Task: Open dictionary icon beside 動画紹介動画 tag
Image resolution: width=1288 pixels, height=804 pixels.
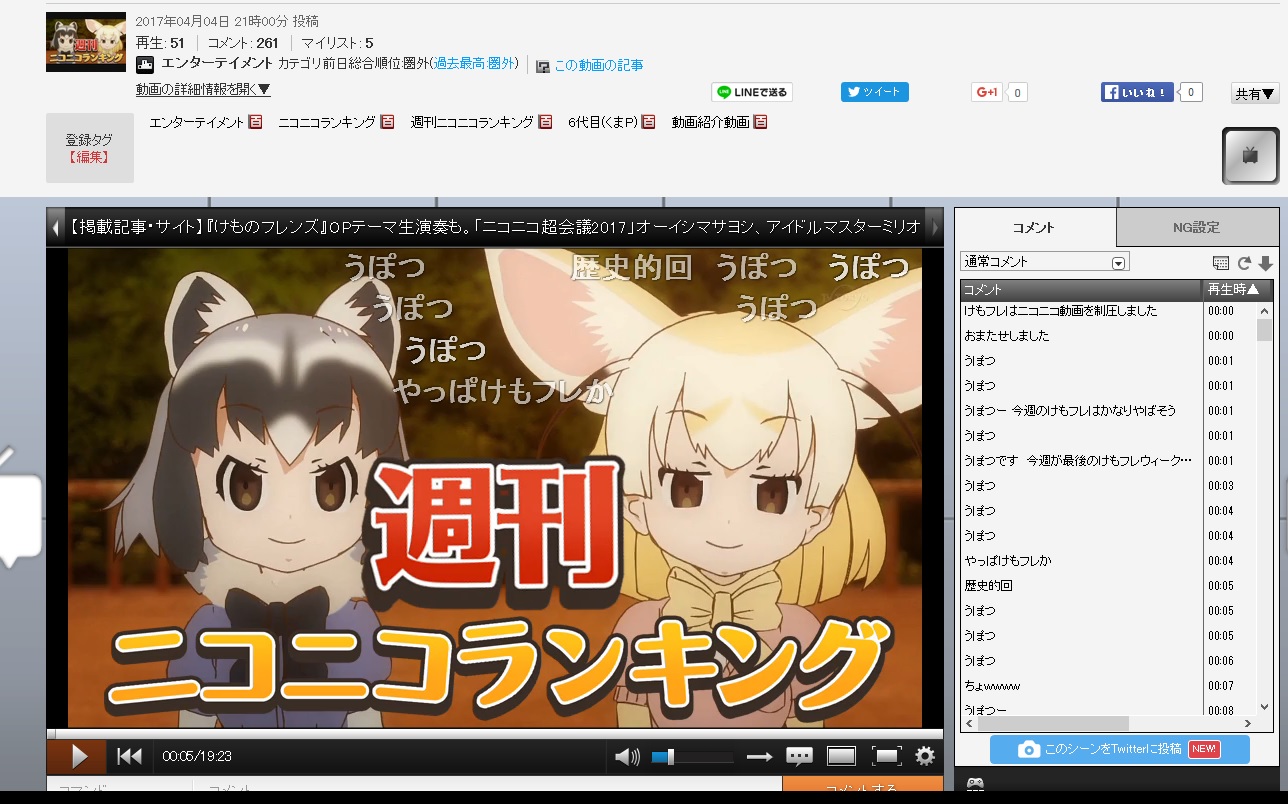Action: coord(760,122)
